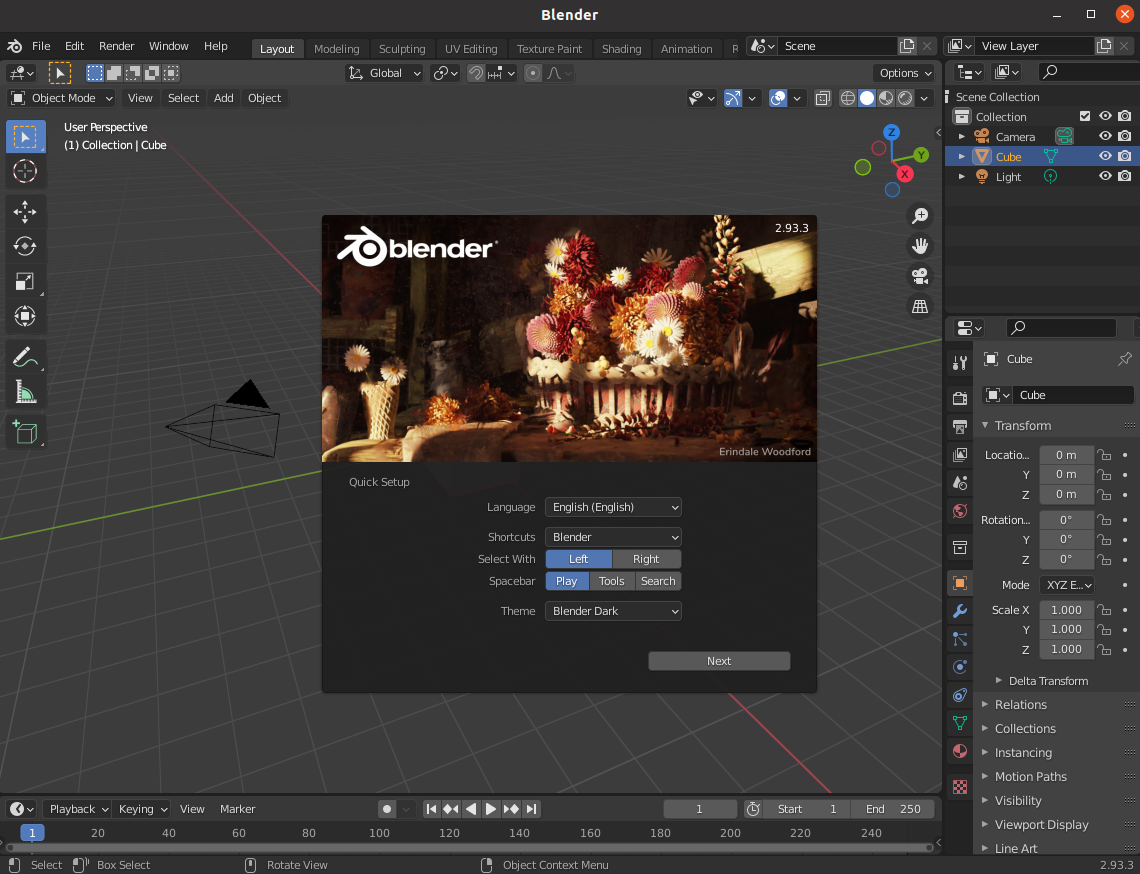Click the red X axis gizmo ball

tap(904, 174)
